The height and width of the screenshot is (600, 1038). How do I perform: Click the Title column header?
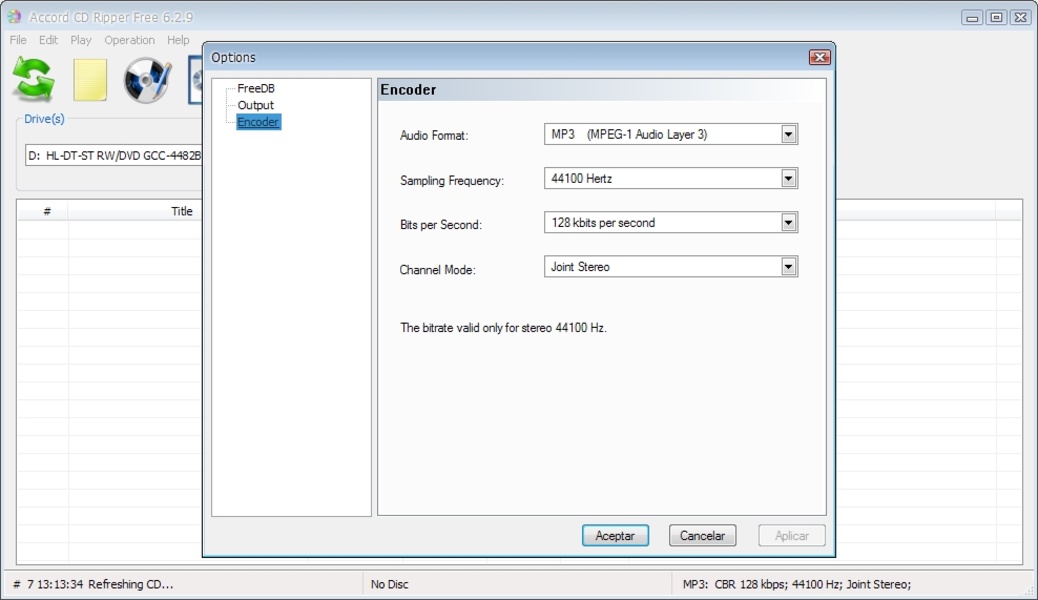point(181,211)
